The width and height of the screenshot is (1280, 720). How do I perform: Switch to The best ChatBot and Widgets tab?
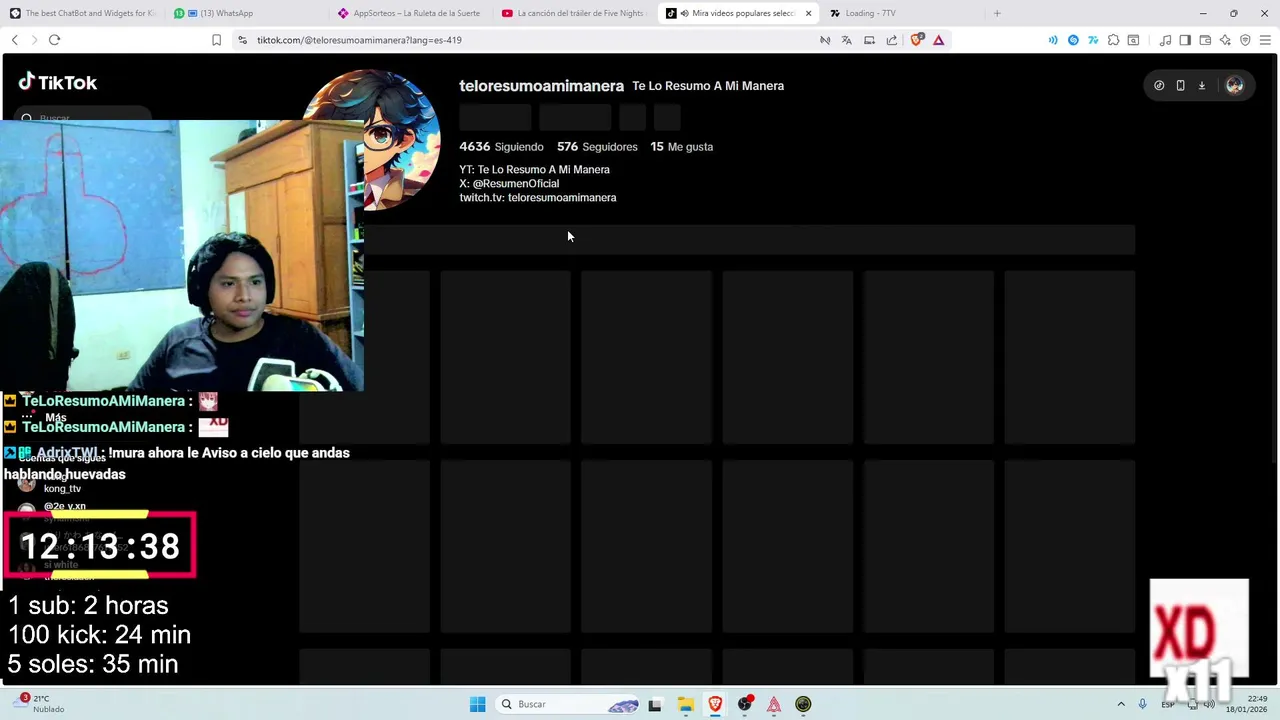(83, 13)
